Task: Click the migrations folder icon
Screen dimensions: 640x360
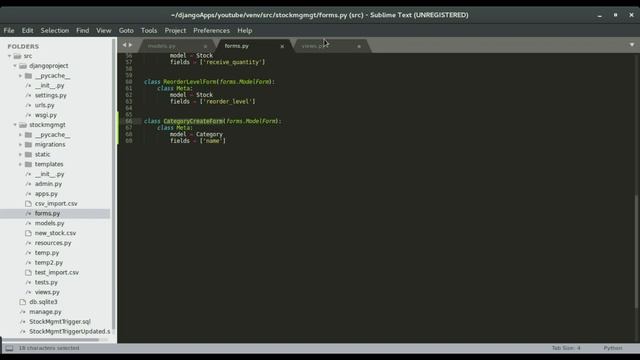Action: point(28,144)
